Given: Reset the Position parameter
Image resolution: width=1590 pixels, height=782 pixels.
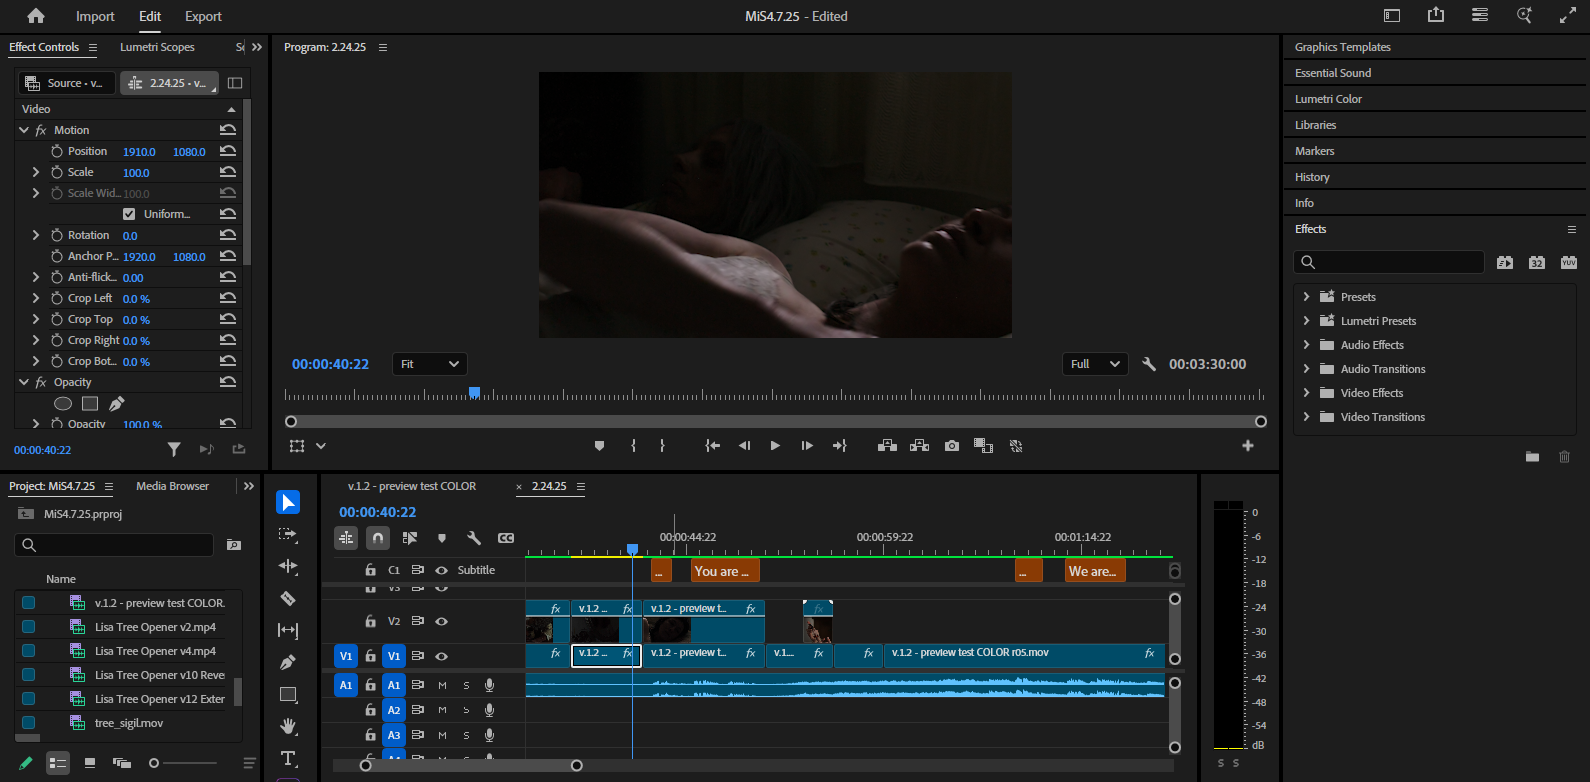Looking at the screenshot, I should [x=228, y=151].
